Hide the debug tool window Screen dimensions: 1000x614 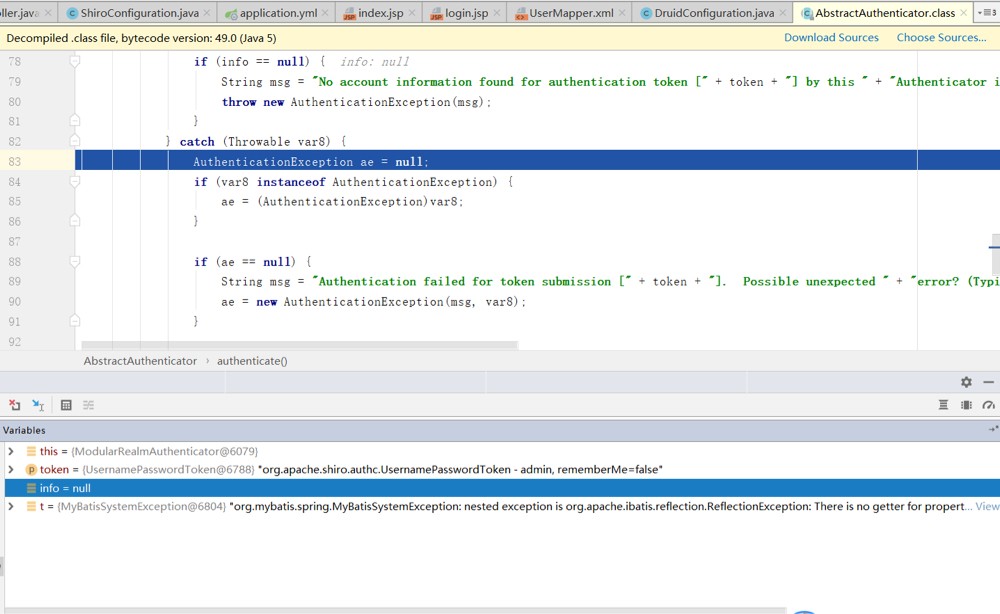click(989, 382)
